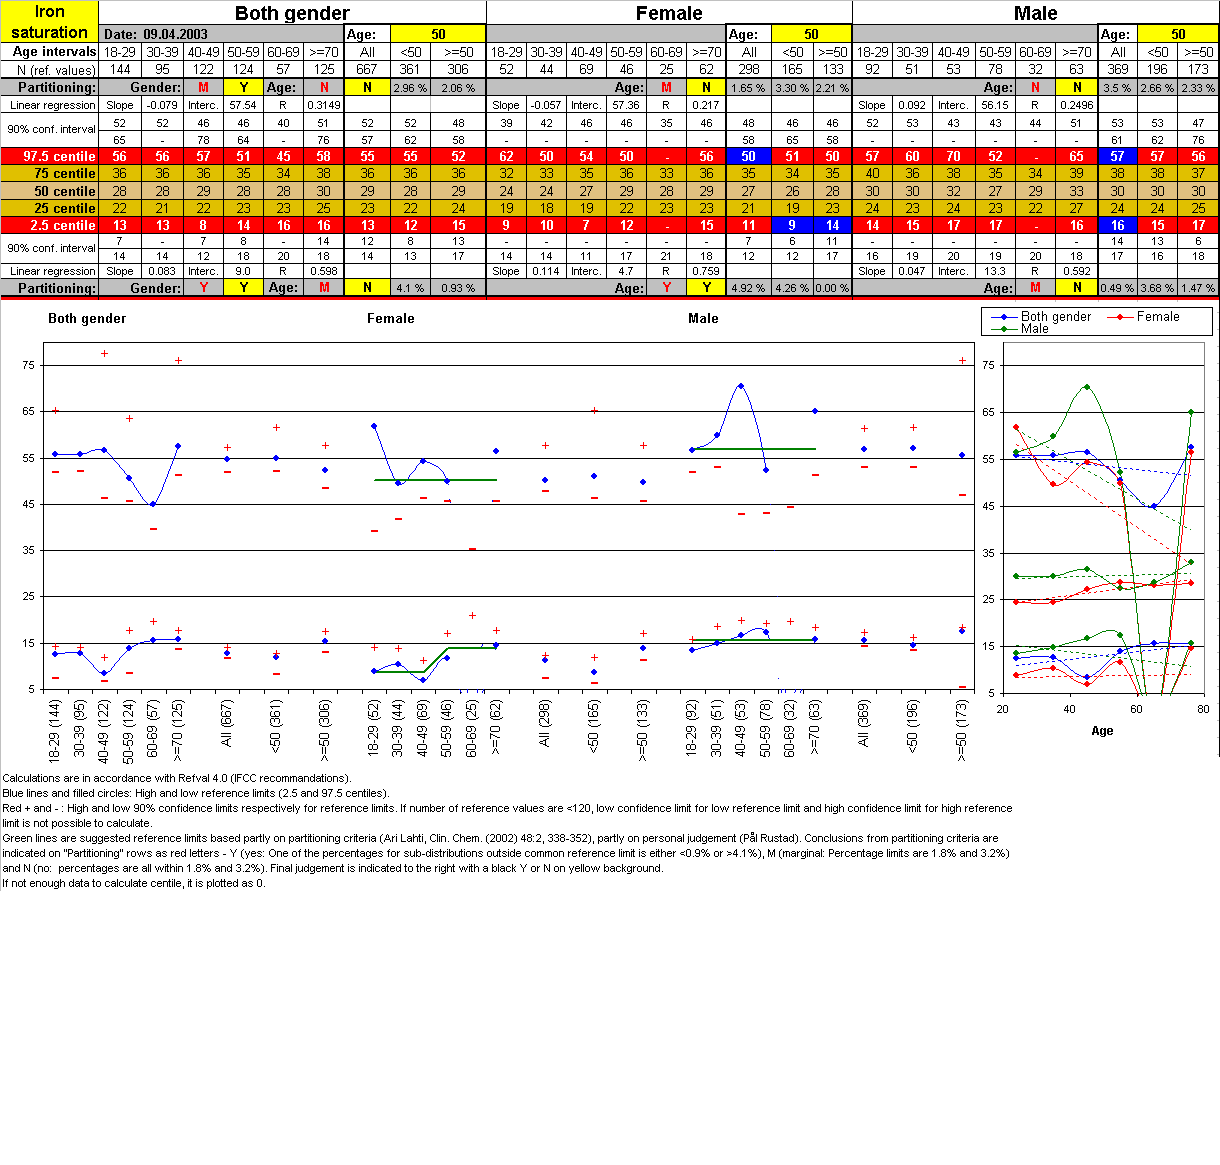The image size is (1220, 1165).
Task: Click the Date: 09.04.2003 cell
Action: 221,34
